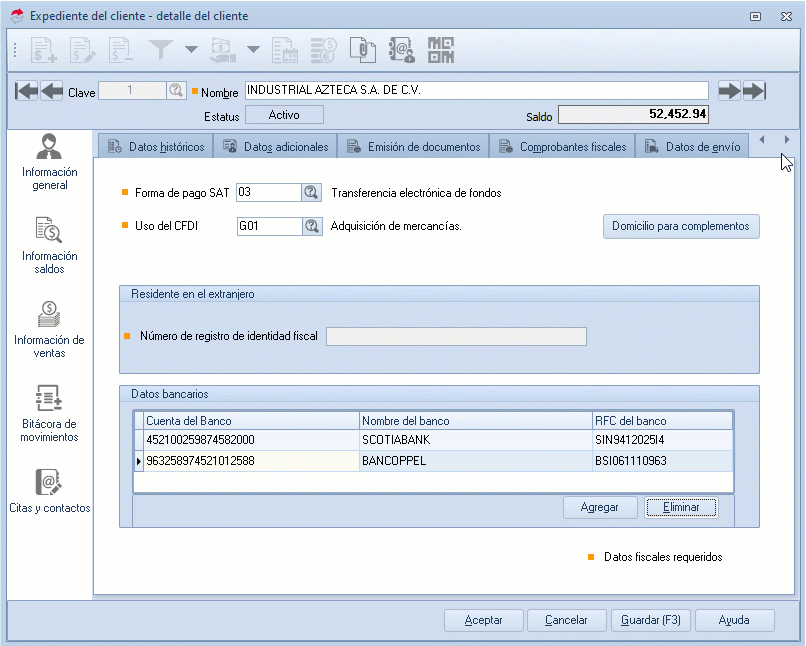Image resolution: width=806 pixels, height=646 pixels.
Task: Click RFC del banco column header
Action: [663, 421]
